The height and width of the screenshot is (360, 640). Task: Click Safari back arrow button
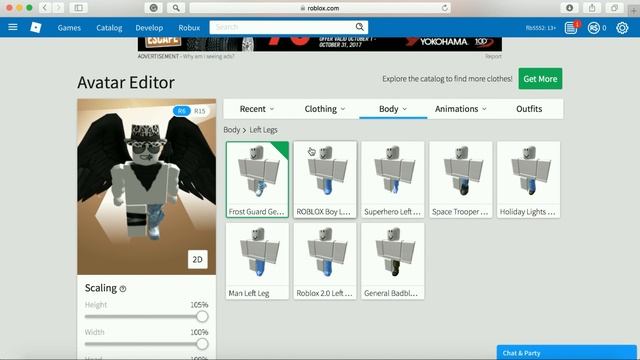[45, 8]
